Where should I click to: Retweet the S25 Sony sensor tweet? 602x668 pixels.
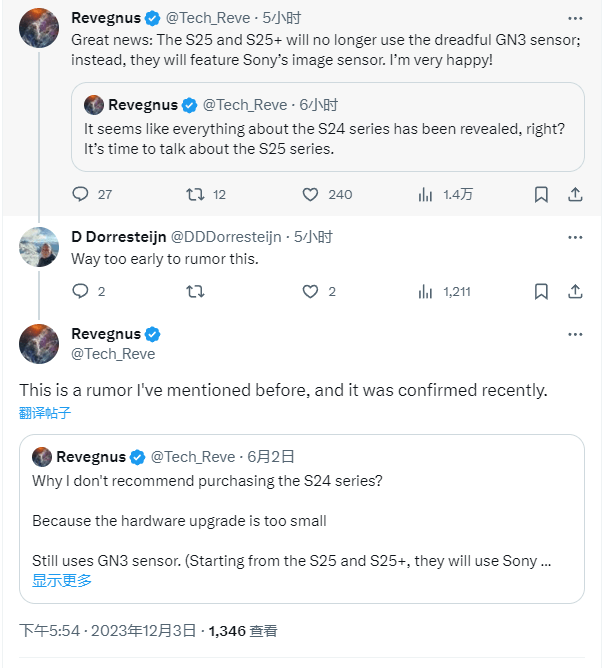[x=196, y=194]
